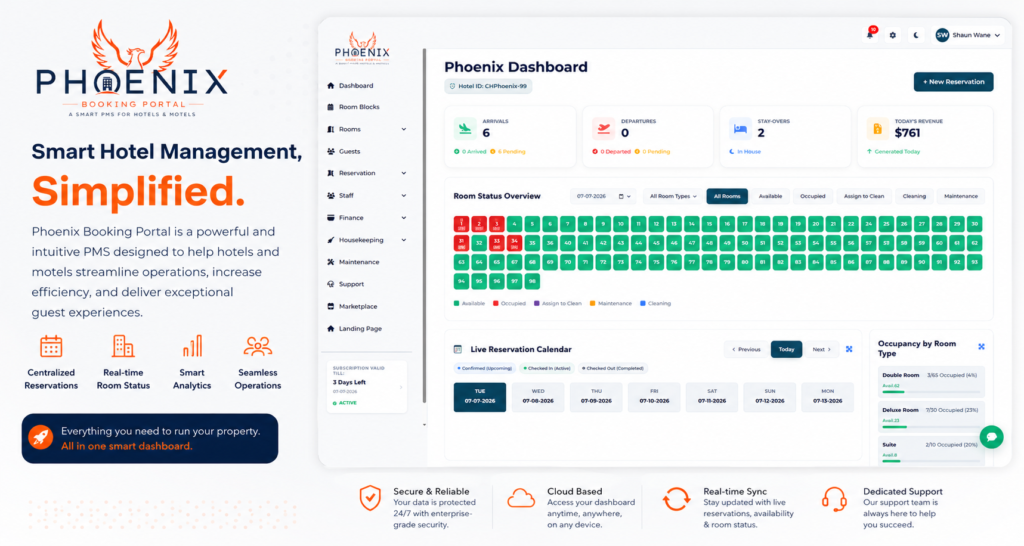Open subscription 3 Days Left card arrow
Viewport: 1024px width, 546px height.
coord(400,387)
